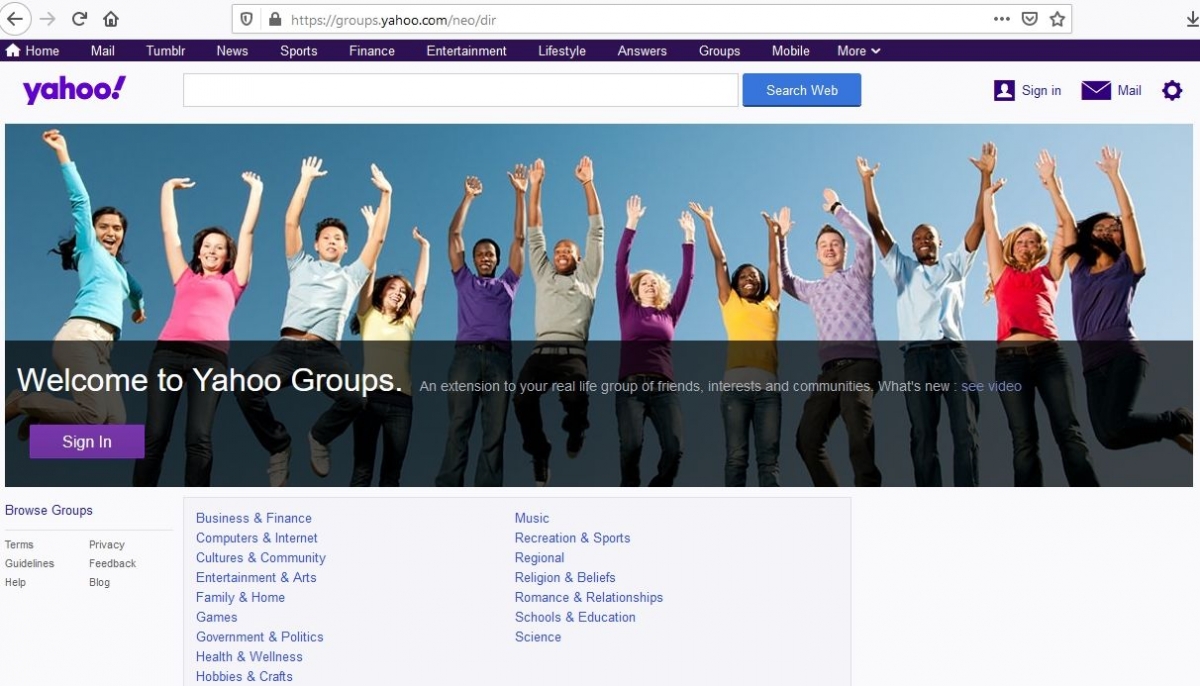Open the Guidelines footer link

pyautogui.click(x=30, y=563)
